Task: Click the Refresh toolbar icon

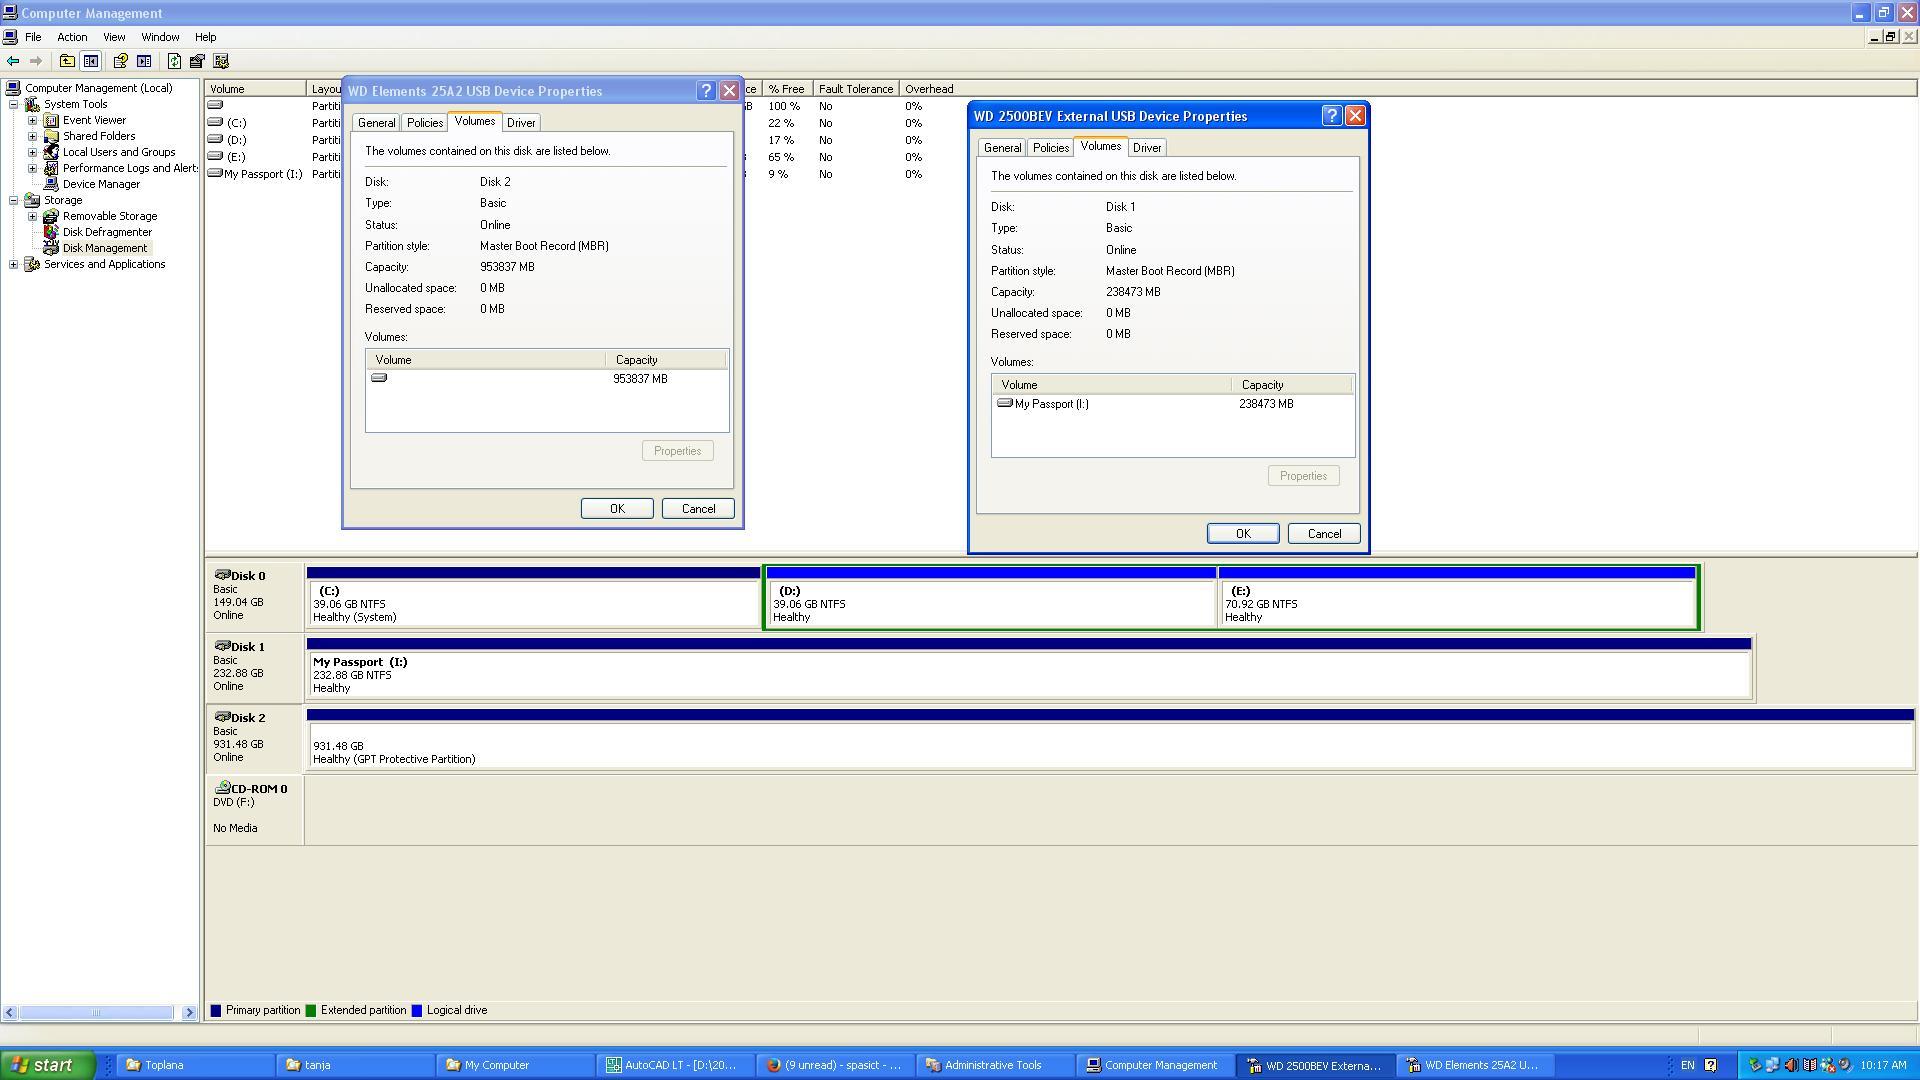Action: click(174, 61)
